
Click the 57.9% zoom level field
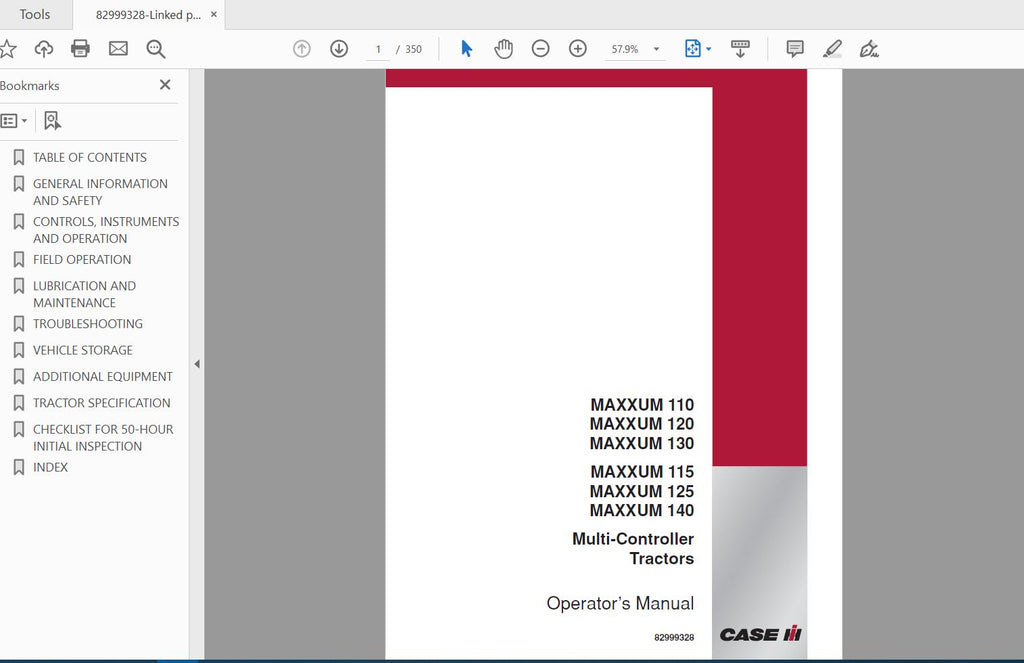pyautogui.click(x=625, y=49)
